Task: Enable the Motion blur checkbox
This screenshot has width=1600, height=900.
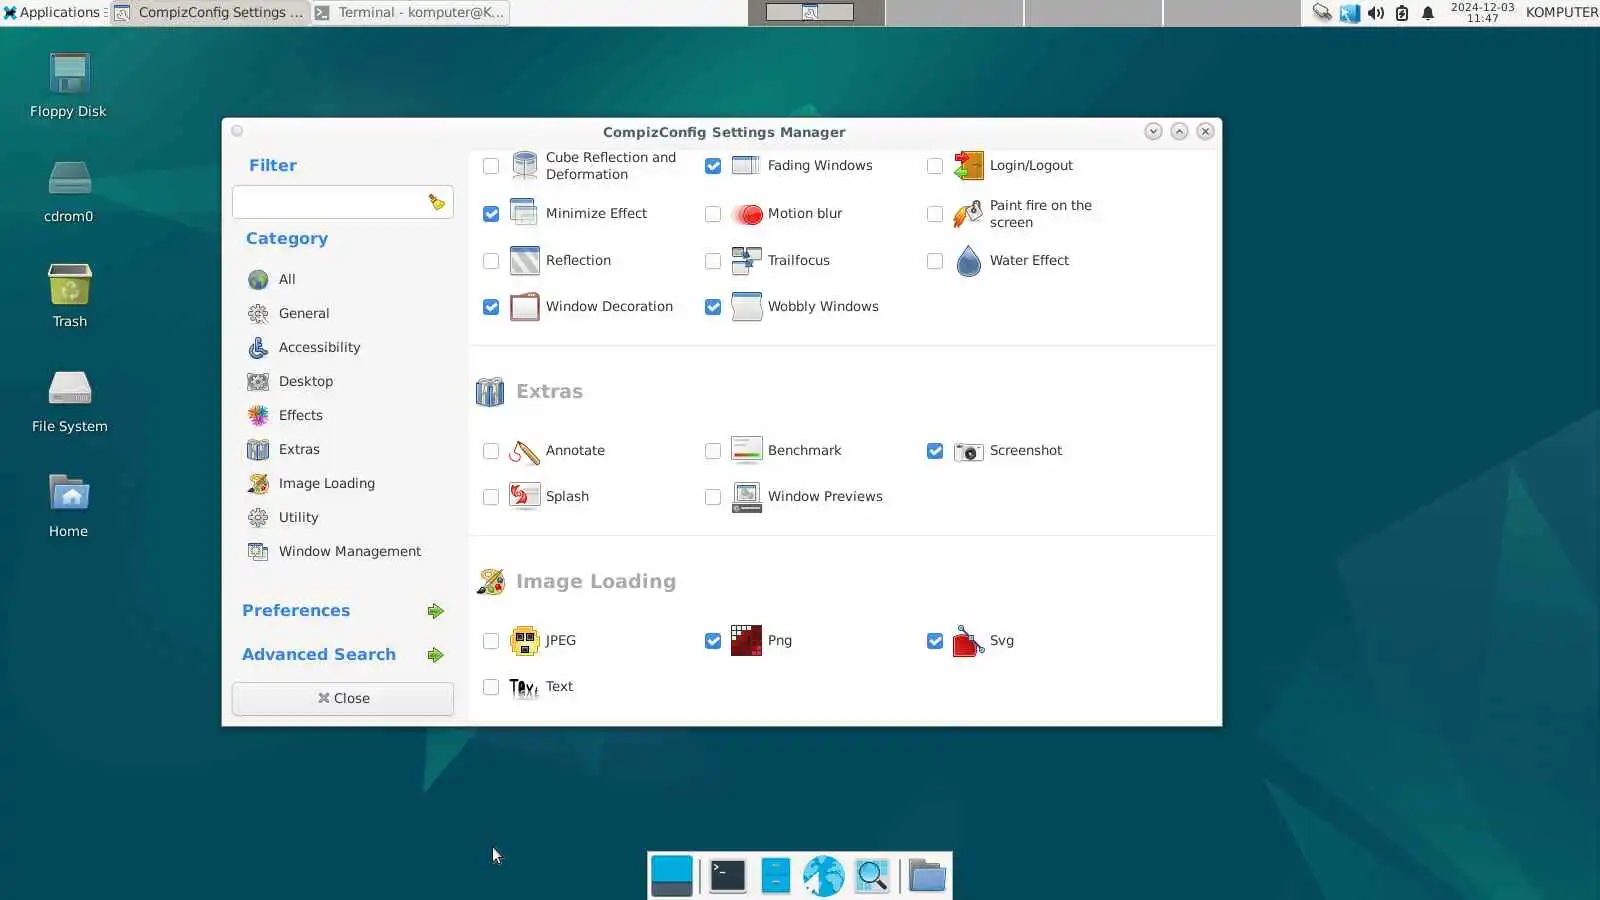Action: click(713, 214)
